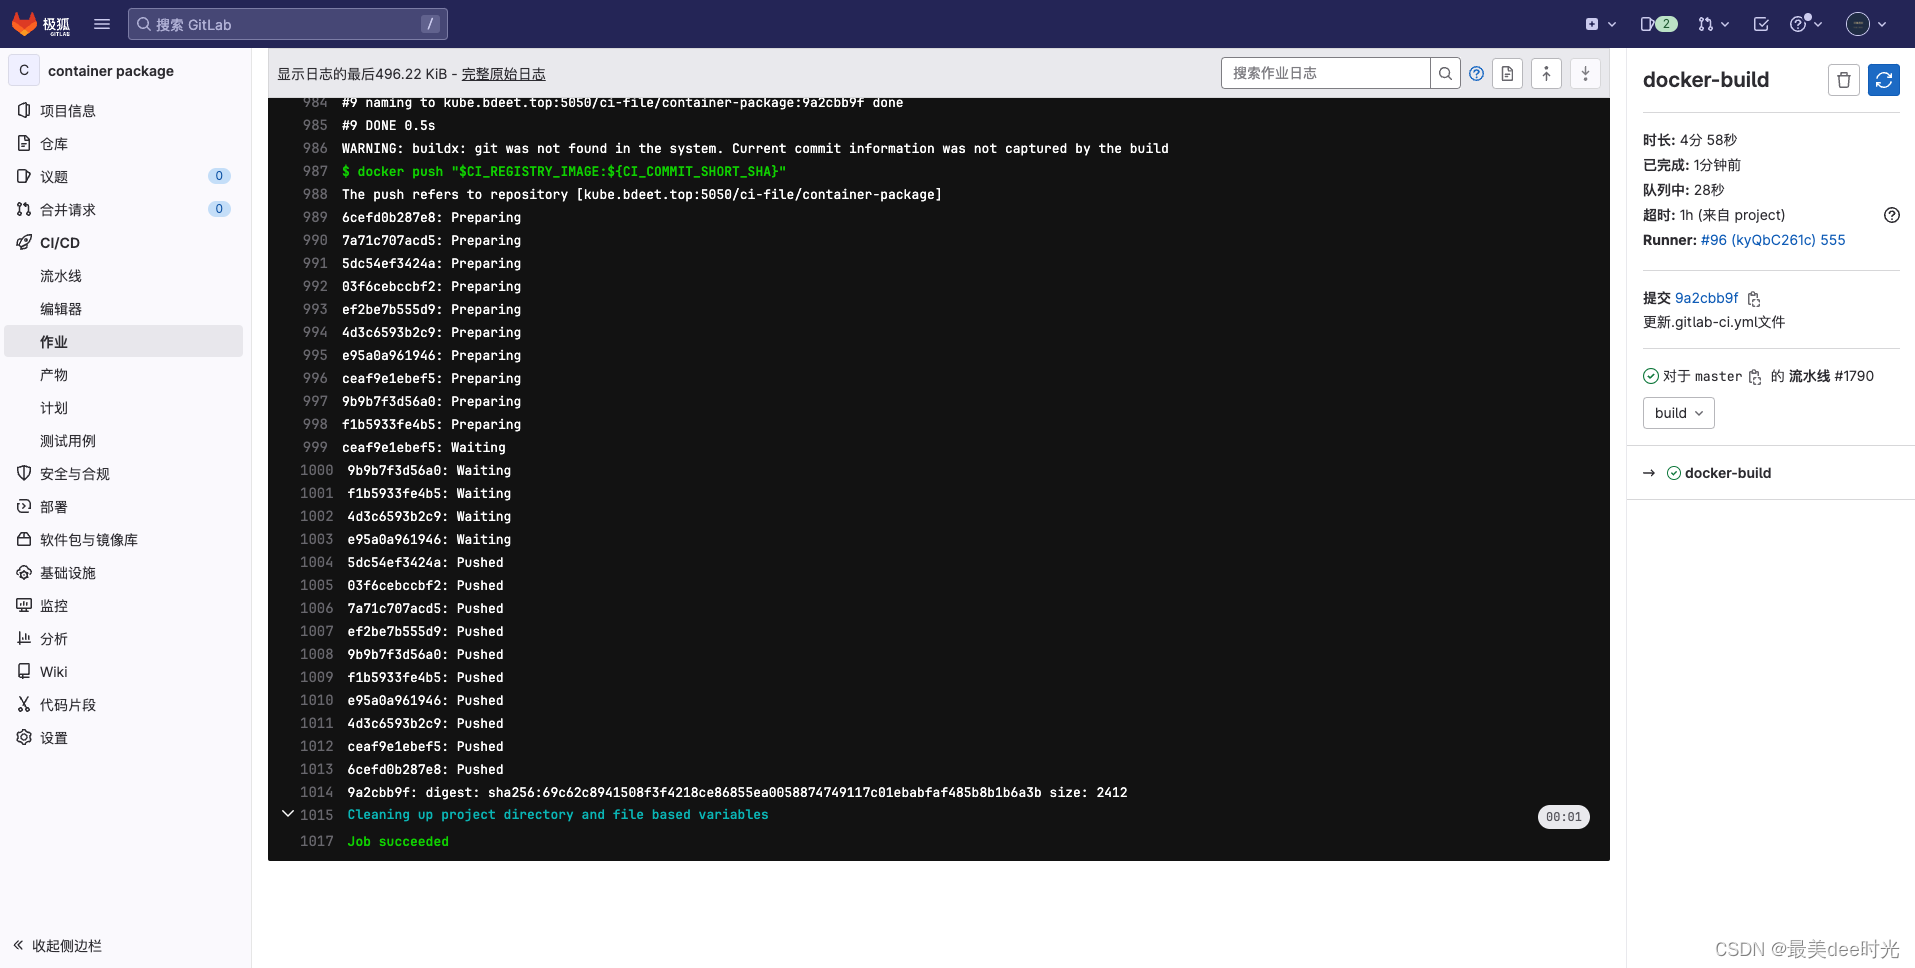Open the analytics chart sidebar item
Image resolution: width=1915 pixels, height=968 pixels.
[124, 639]
